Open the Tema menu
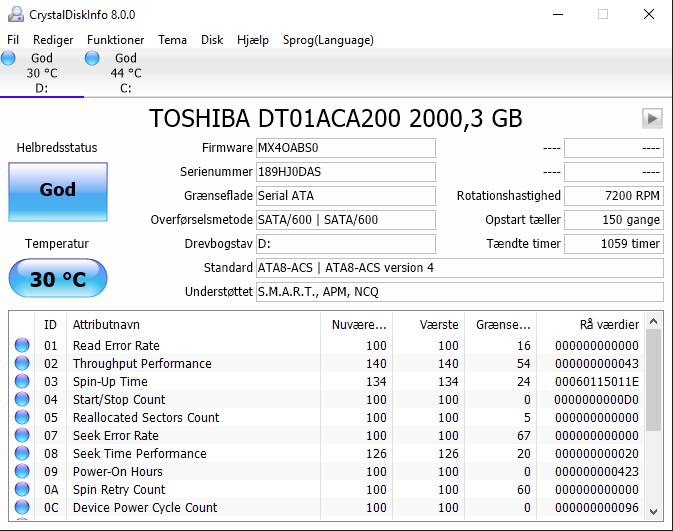The image size is (673, 531). pyautogui.click(x=172, y=40)
